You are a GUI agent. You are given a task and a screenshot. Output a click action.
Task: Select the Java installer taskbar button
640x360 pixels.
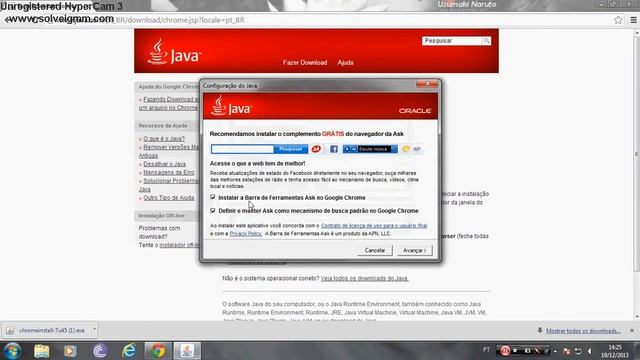187,351
